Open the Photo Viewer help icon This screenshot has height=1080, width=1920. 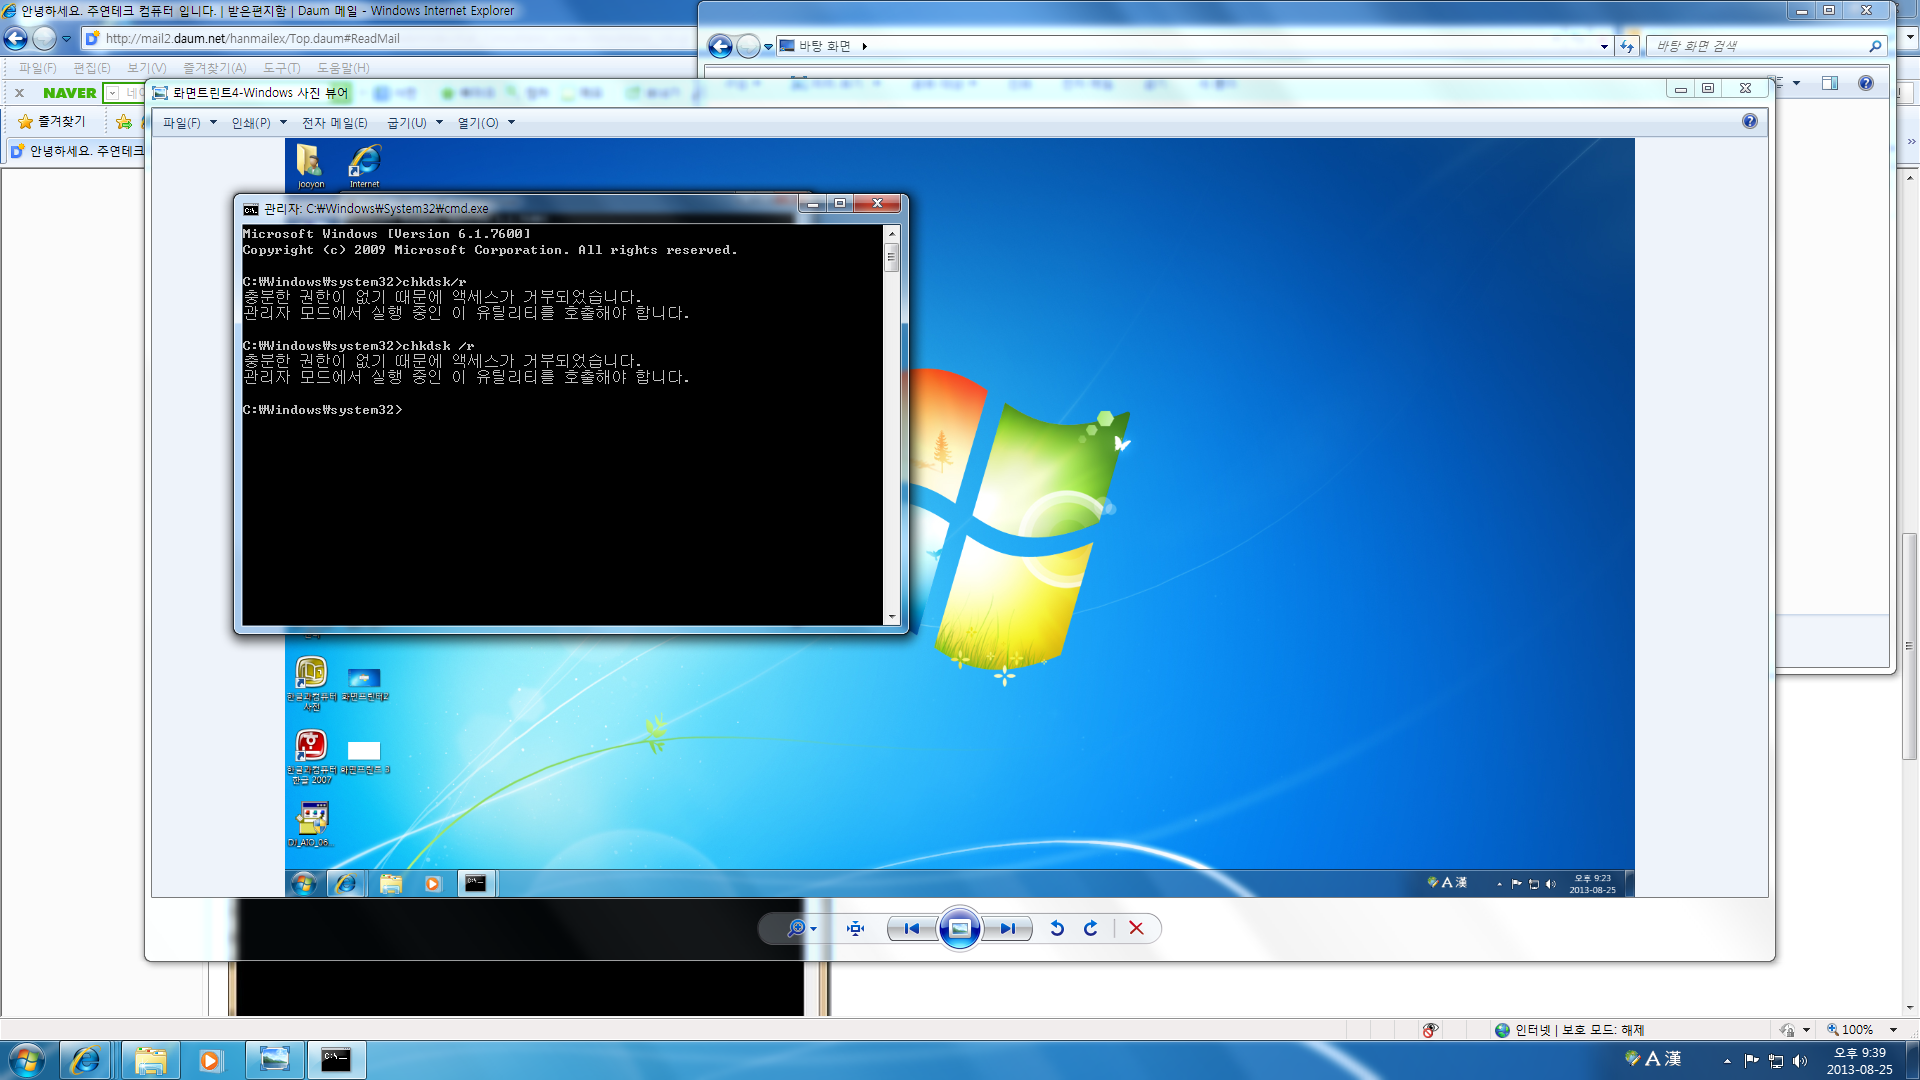1749,121
